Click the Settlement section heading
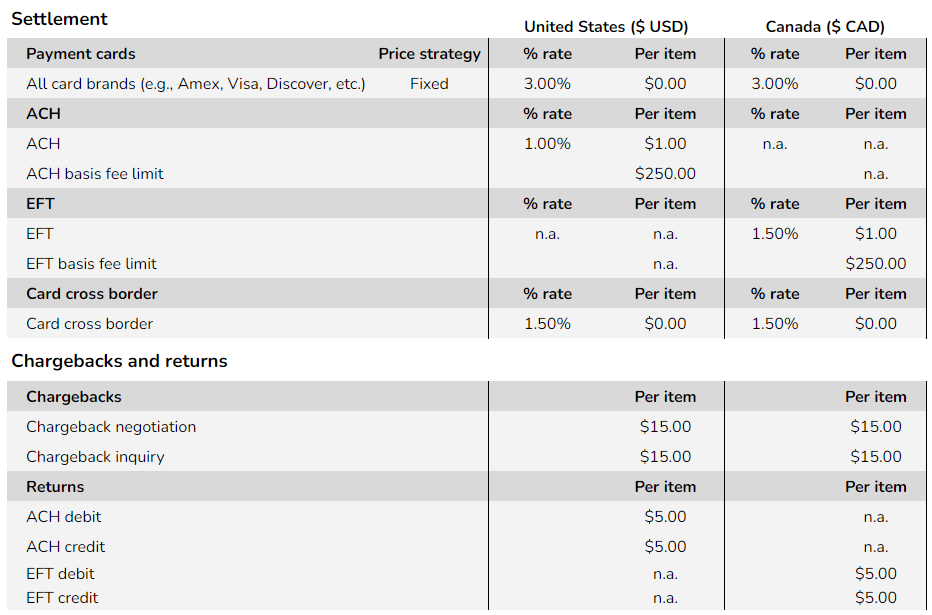The height and width of the screenshot is (615, 932). (x=59, y=19)
